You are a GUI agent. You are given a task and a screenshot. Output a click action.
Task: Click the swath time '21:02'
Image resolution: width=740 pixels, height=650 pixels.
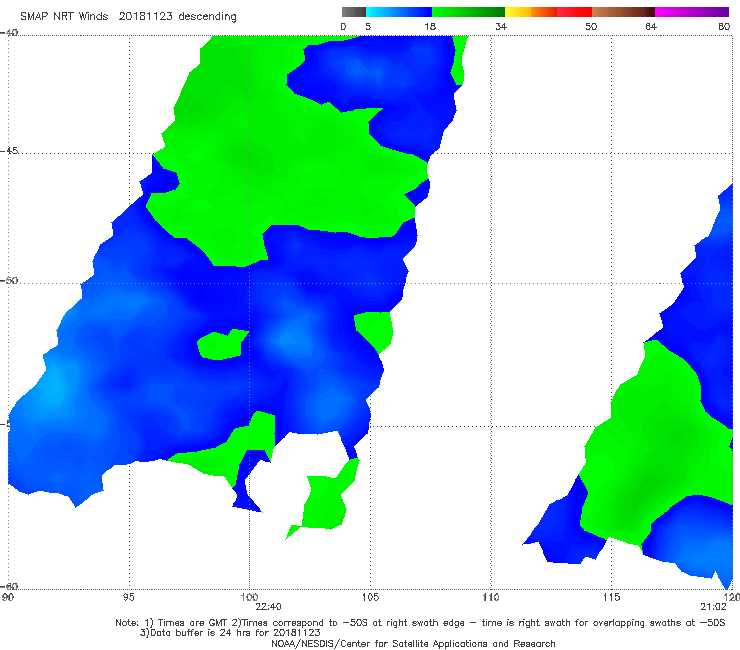[x=713, y=607]
